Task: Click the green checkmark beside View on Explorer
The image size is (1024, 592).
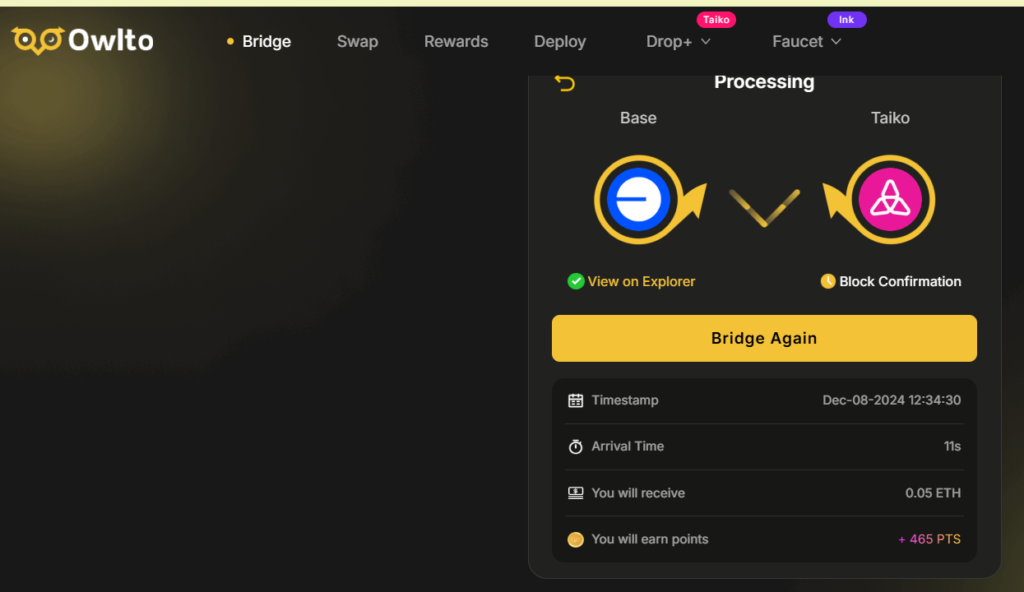Action: [576, 282]
